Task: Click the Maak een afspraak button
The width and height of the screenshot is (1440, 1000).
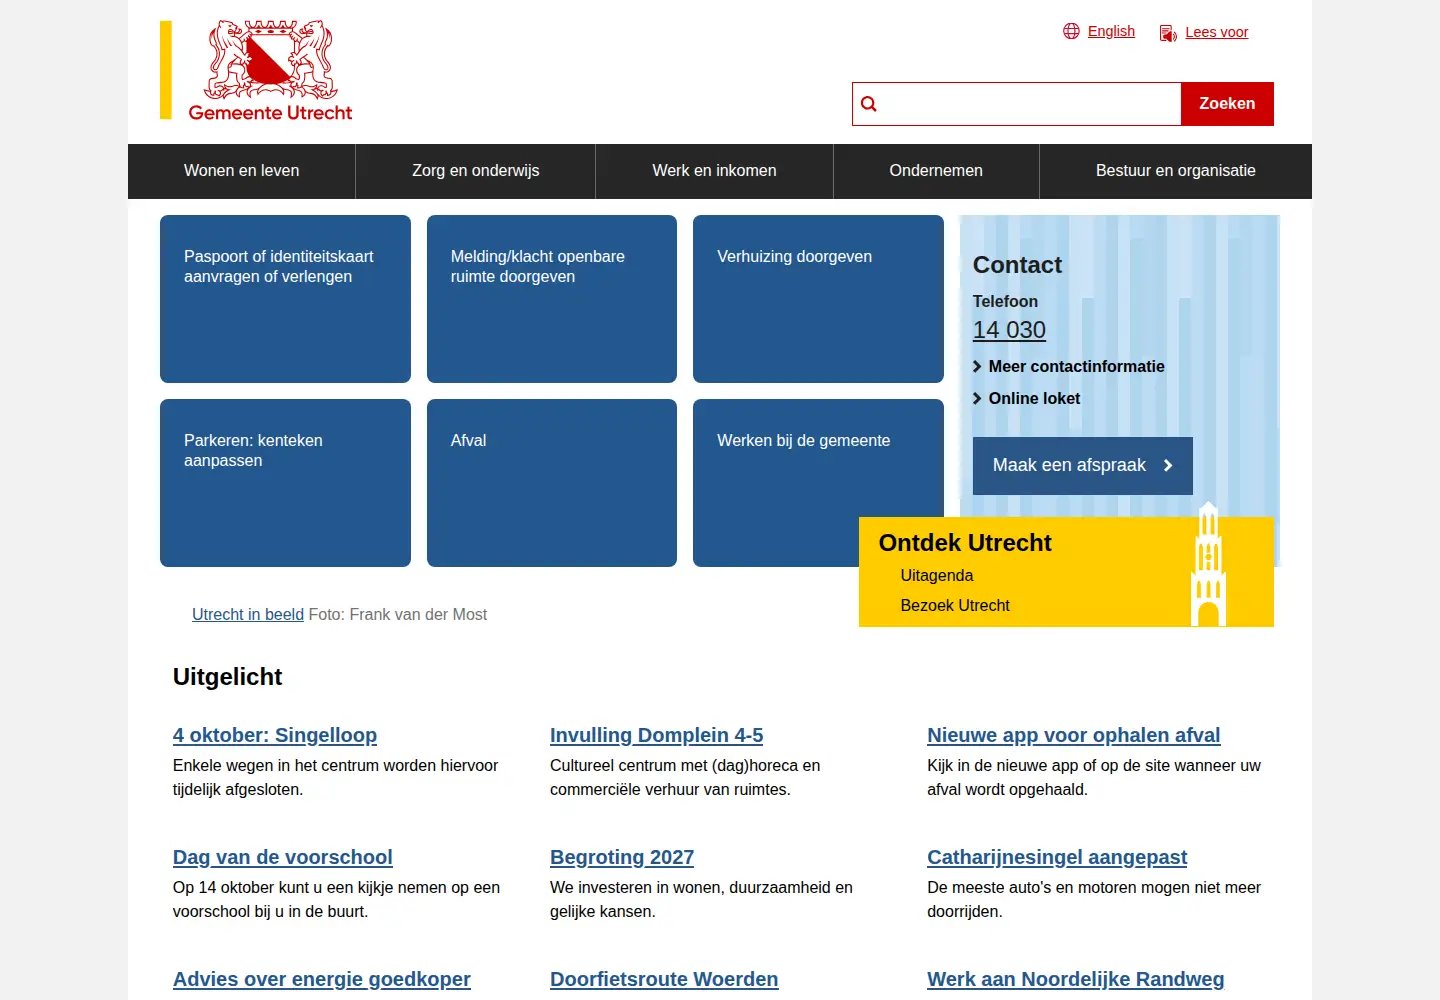Action: click(x=1083, y=466)
